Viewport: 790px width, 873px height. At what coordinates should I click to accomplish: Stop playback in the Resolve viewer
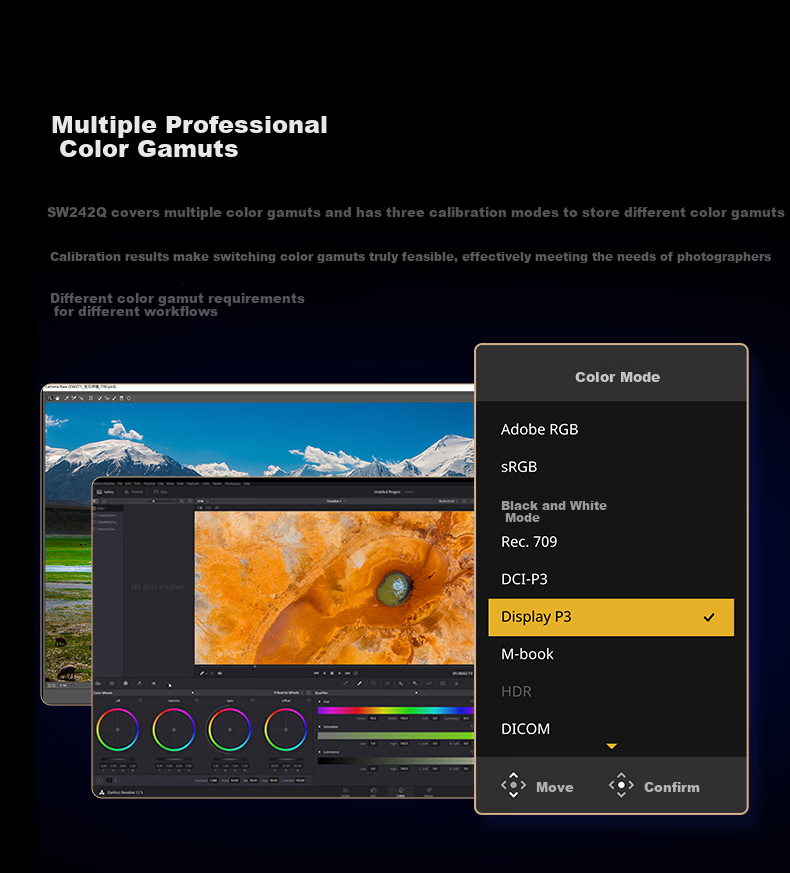click(332, 673)
